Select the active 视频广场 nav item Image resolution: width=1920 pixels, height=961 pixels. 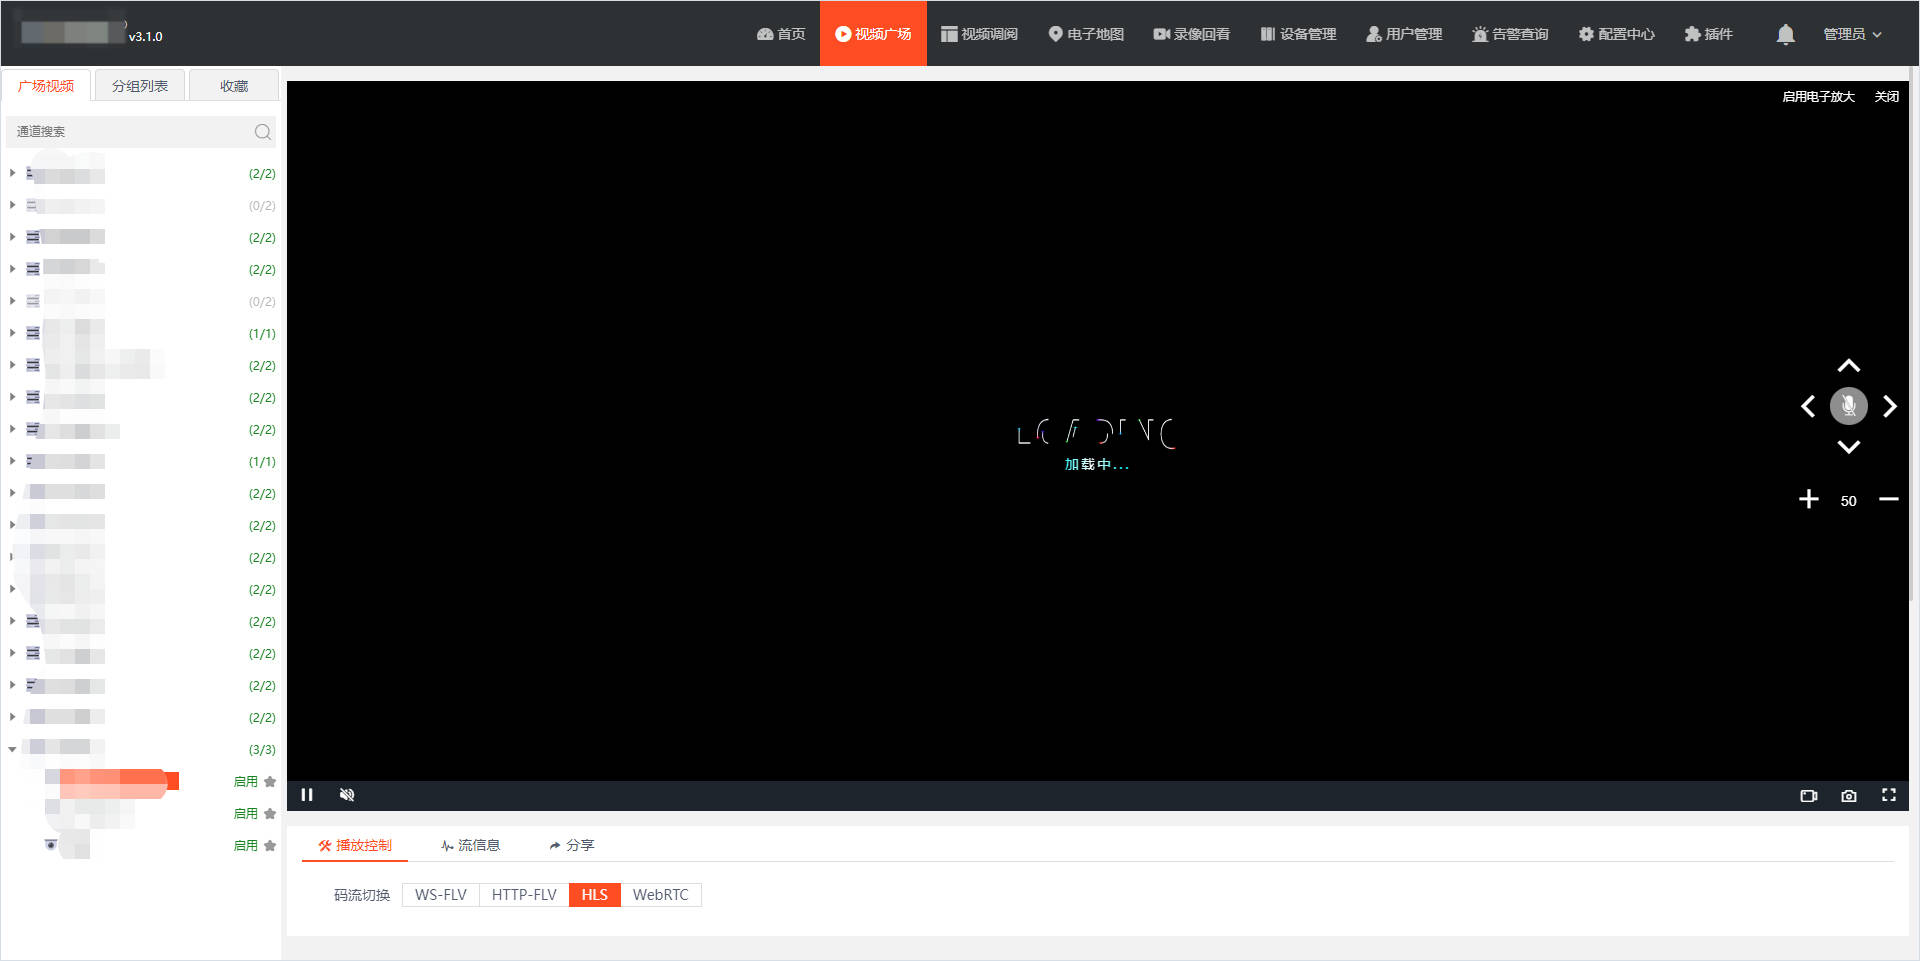click(873, 34)
